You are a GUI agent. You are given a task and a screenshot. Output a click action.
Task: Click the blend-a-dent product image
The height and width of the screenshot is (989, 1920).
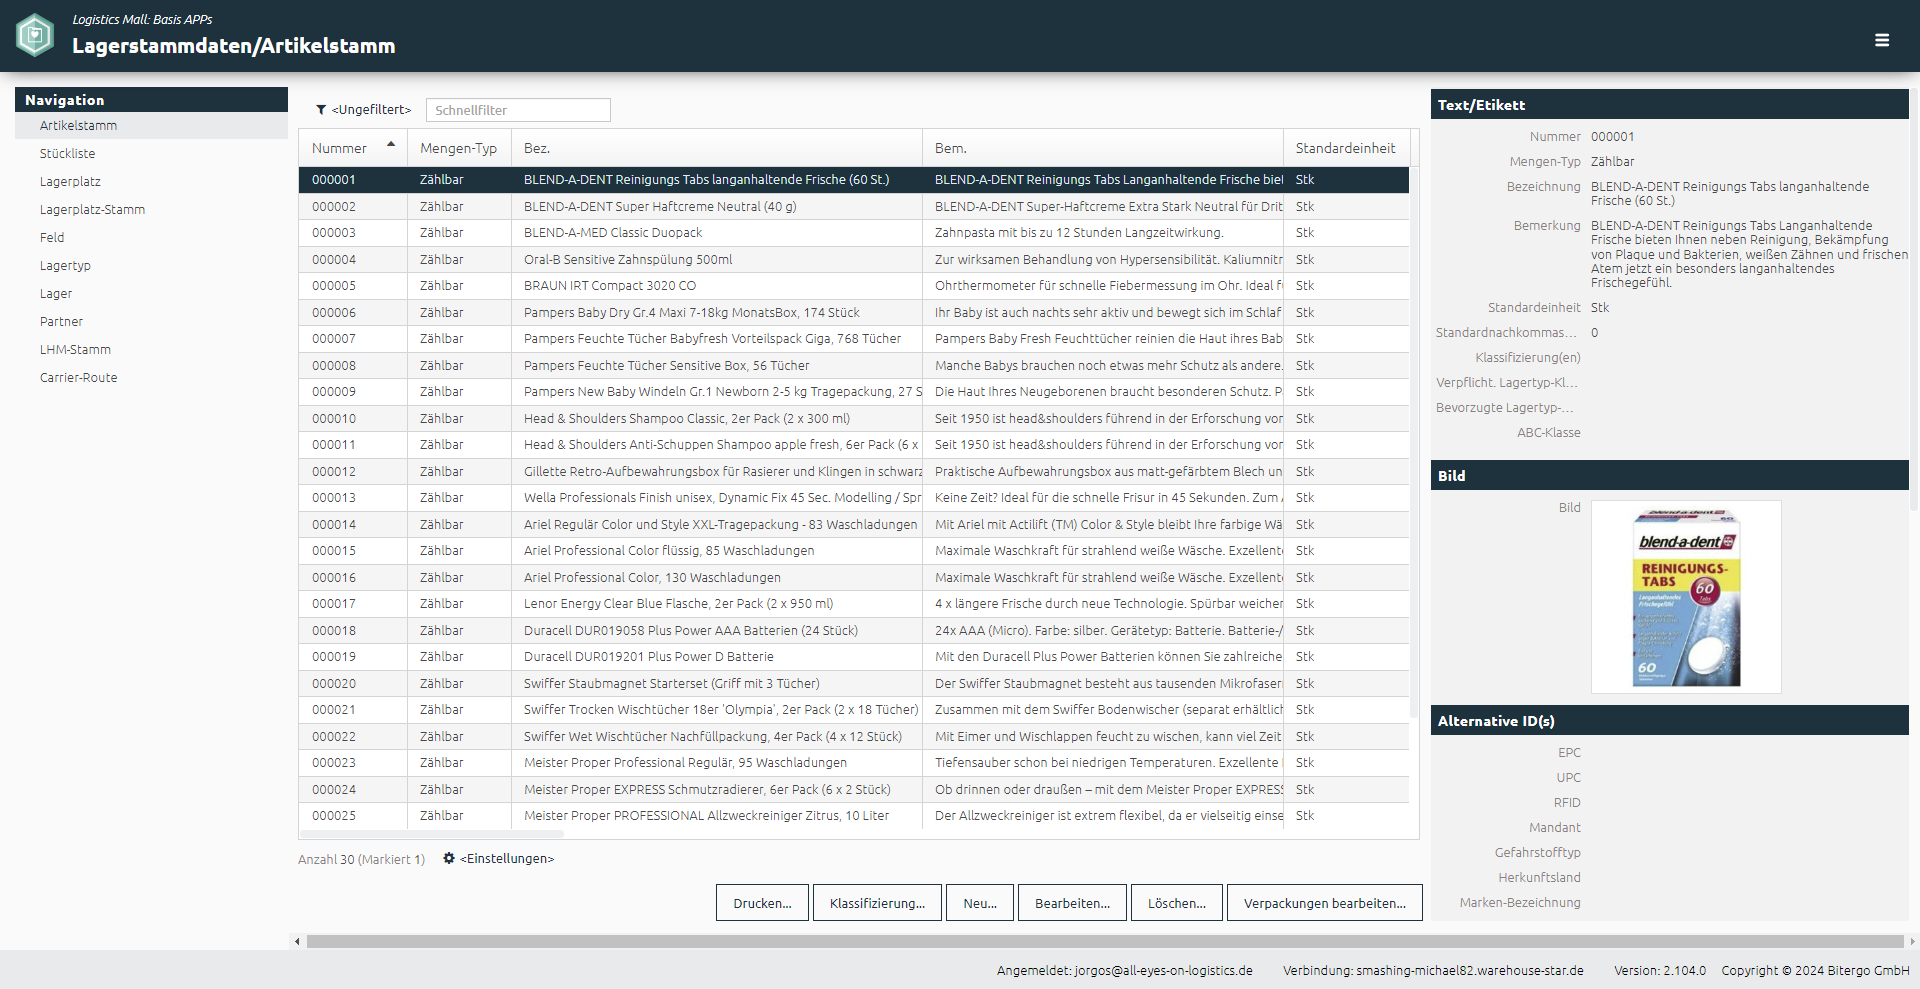tap(1686, 597)
